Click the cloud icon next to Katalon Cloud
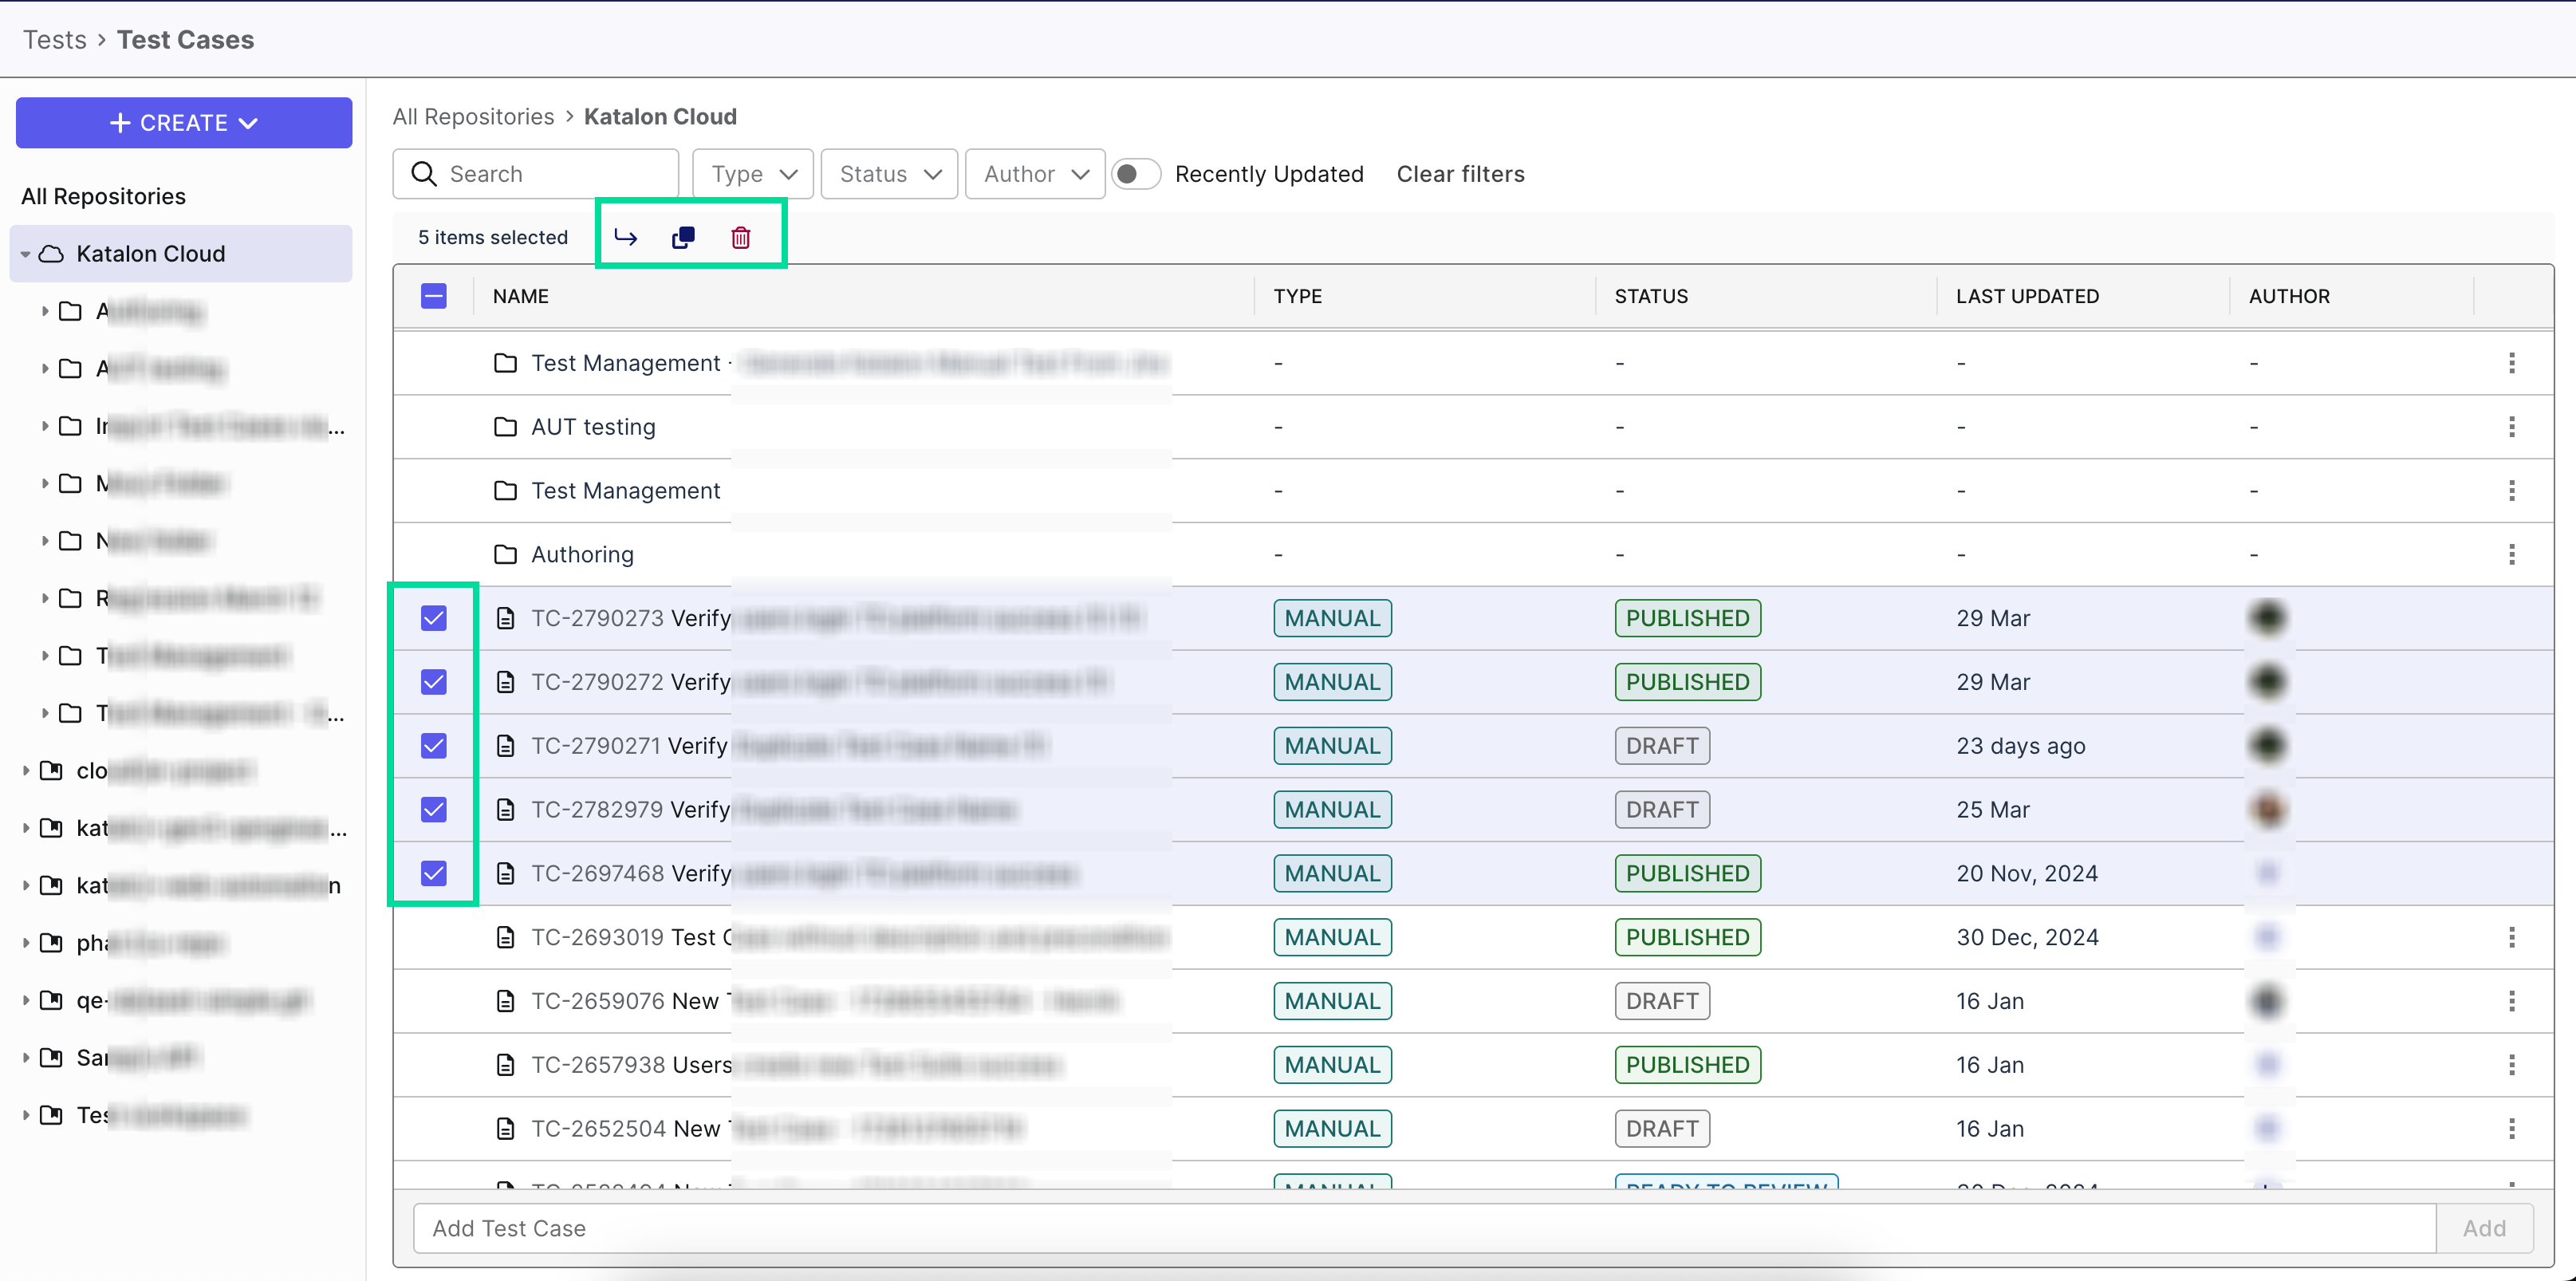The image size is (2576, 1281). 51,253
